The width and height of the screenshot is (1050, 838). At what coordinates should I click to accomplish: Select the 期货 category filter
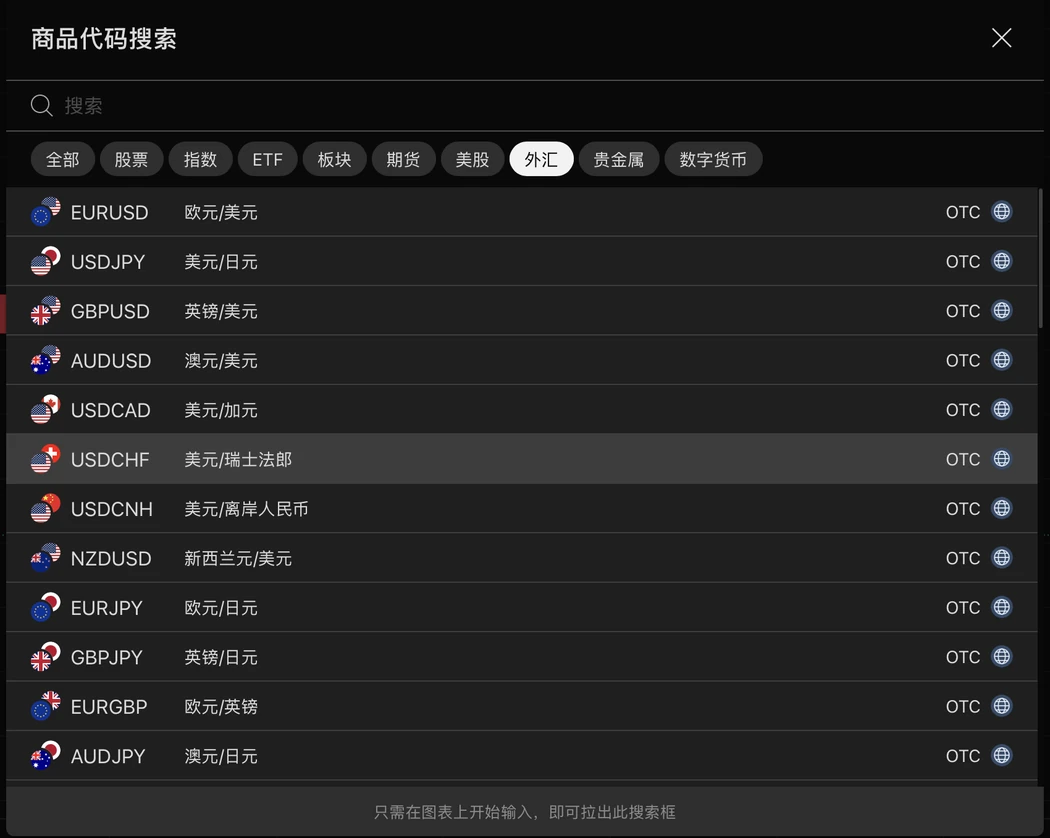[403, 159]
